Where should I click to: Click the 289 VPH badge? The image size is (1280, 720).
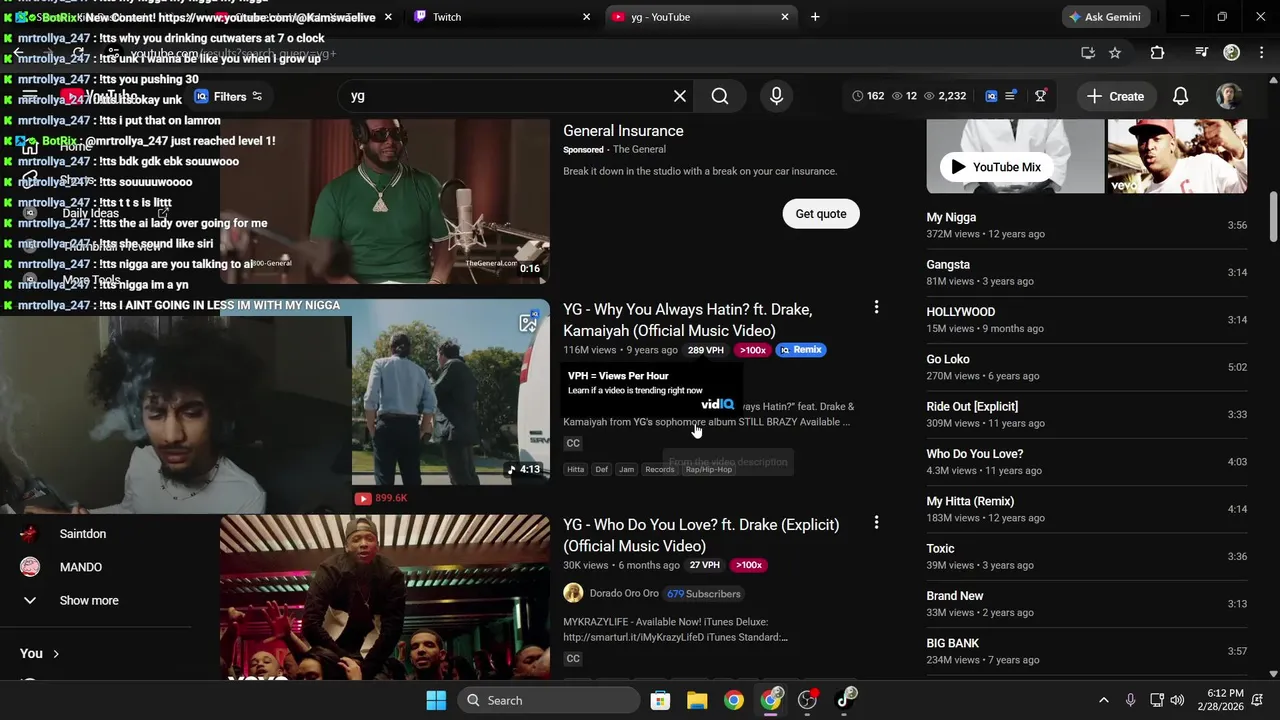[x=705, y=350]
